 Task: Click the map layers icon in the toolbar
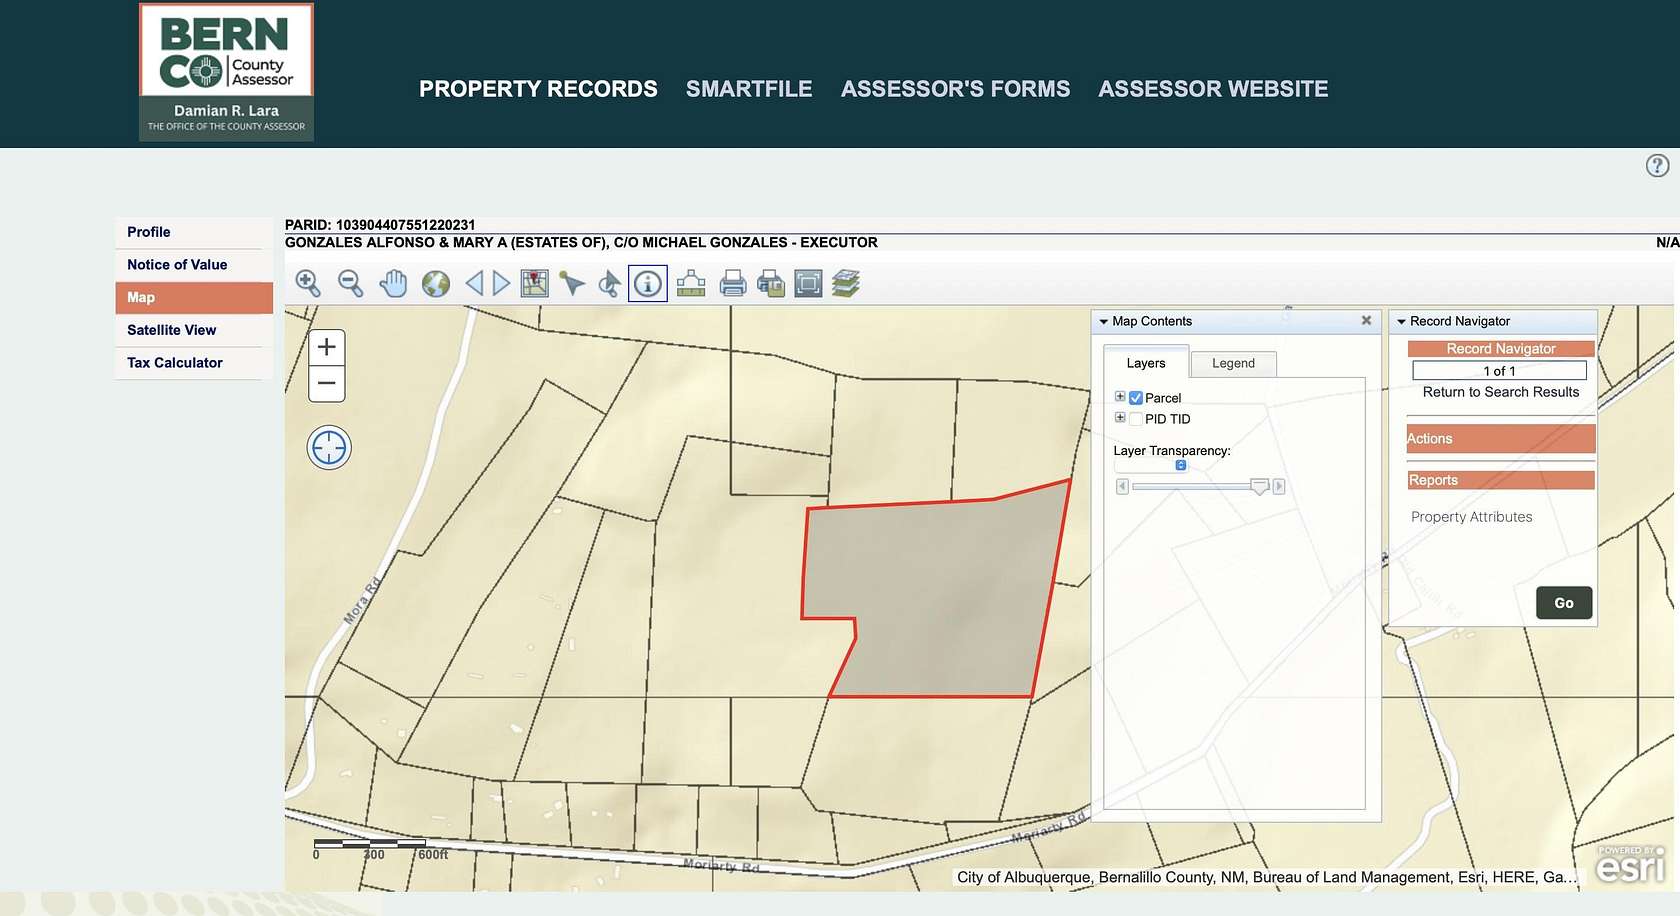[x=846, y=283]
